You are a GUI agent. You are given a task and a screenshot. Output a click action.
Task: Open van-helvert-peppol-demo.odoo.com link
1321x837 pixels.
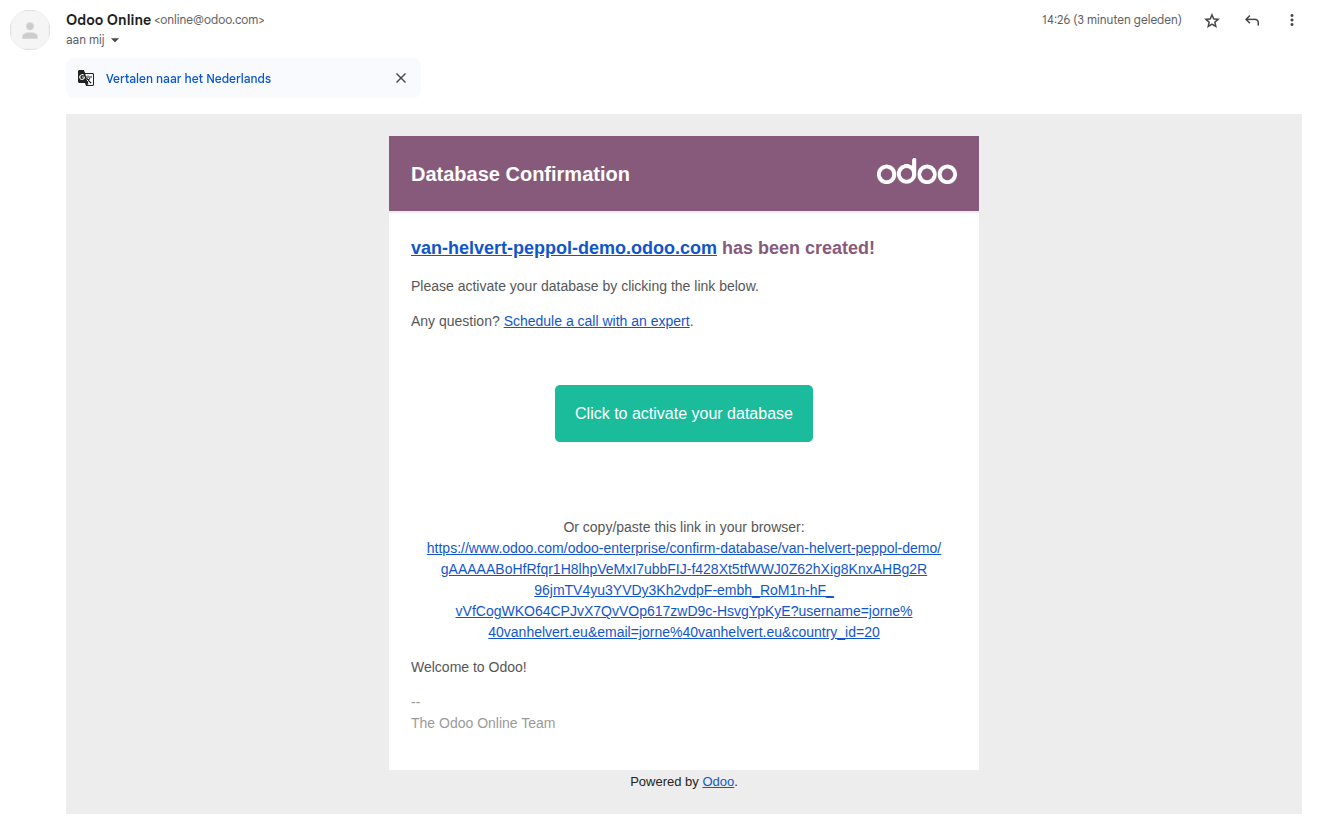coord(564,248)
